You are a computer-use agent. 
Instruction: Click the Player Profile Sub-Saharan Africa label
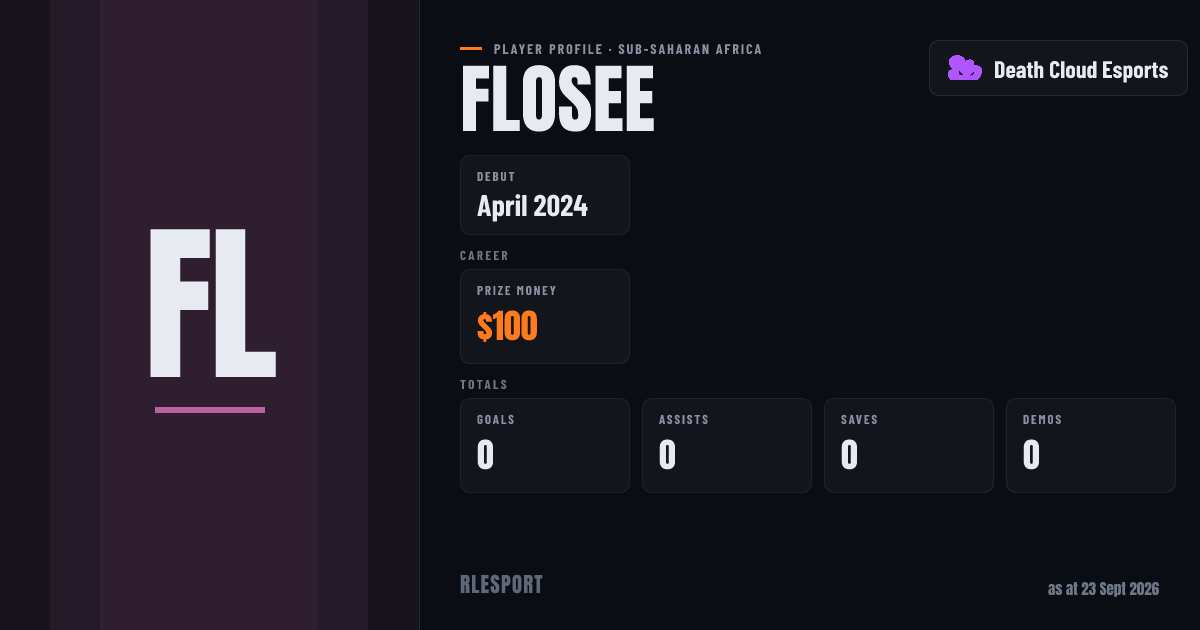pyautogui.click(x=628, y=49)
